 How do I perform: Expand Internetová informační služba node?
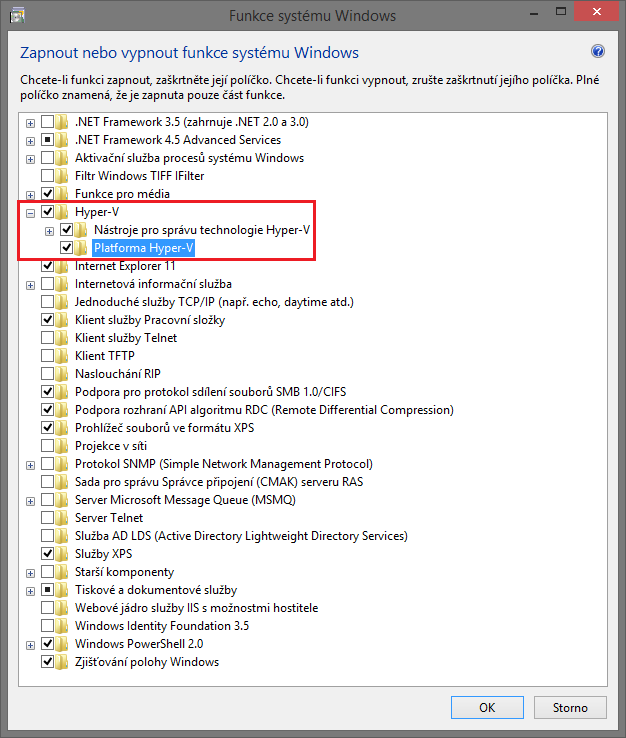click(x=31, y=284)
